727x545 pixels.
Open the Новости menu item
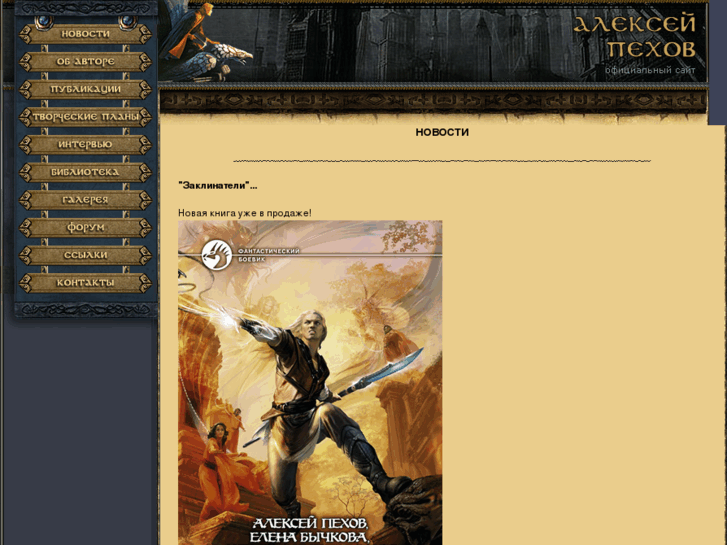click(x=85, y=34)
